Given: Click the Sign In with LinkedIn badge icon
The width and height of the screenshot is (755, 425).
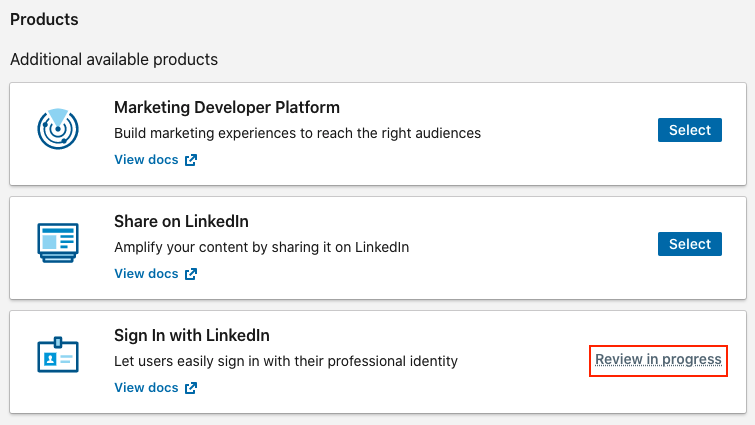Looking at the screenshot, I should 58,355.
